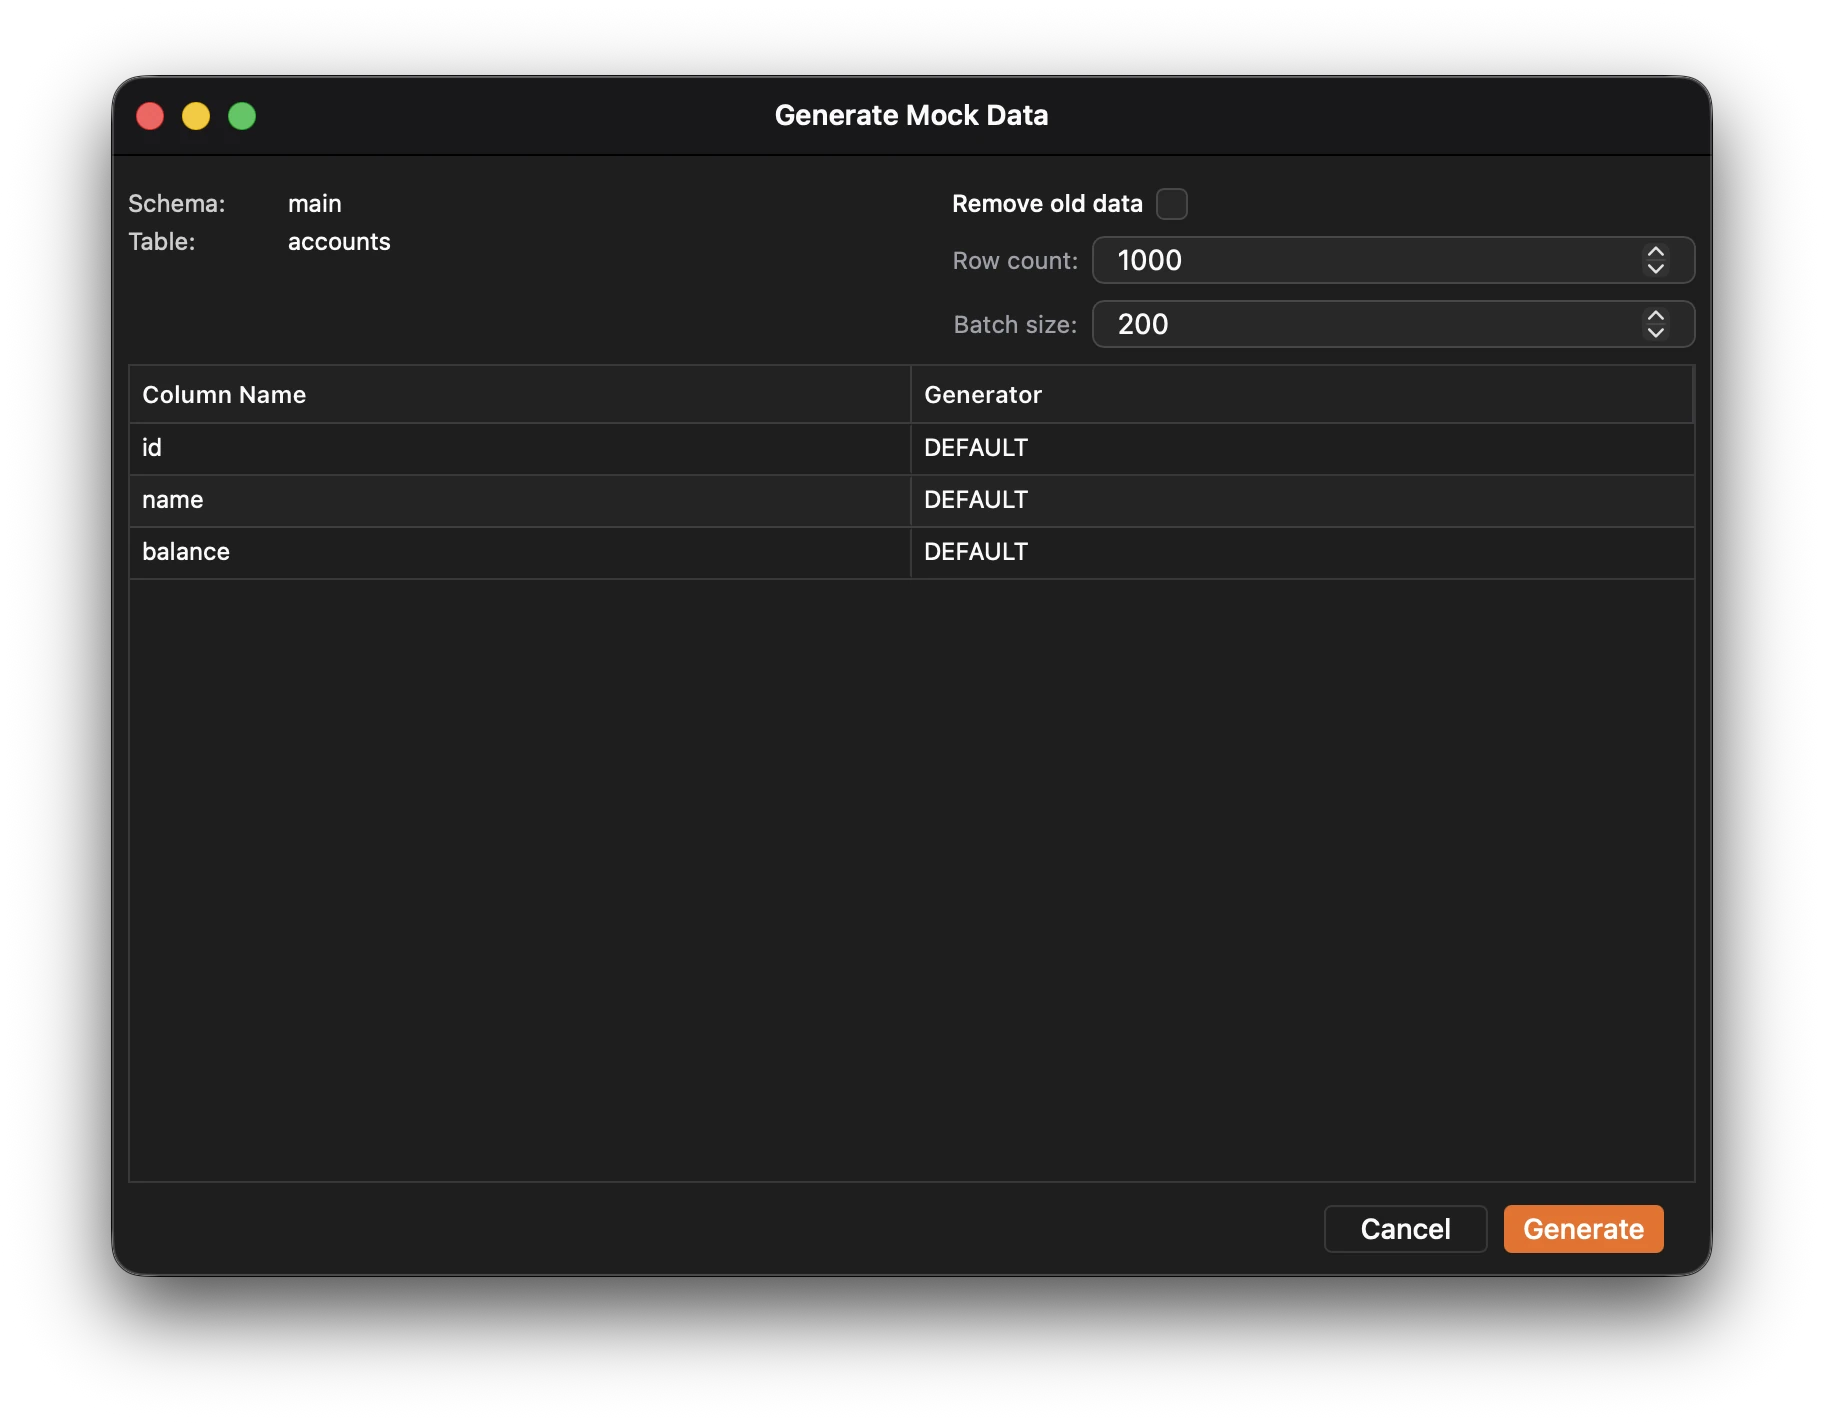Open the generator dropdown for the balance column
This screenshot has width=1824, height=1424.
[x=1300, y=552]
